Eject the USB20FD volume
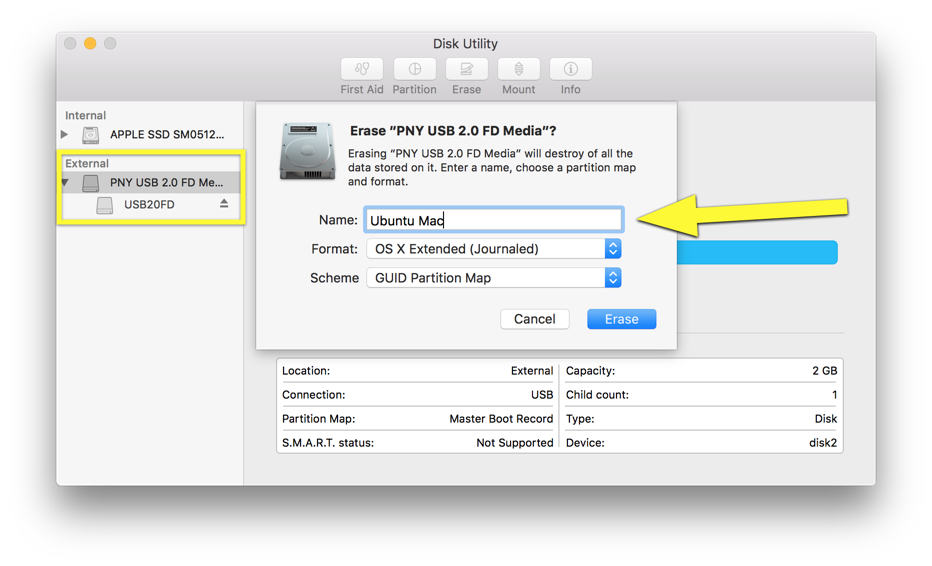932x566 pixels. (x=224, y=204)
